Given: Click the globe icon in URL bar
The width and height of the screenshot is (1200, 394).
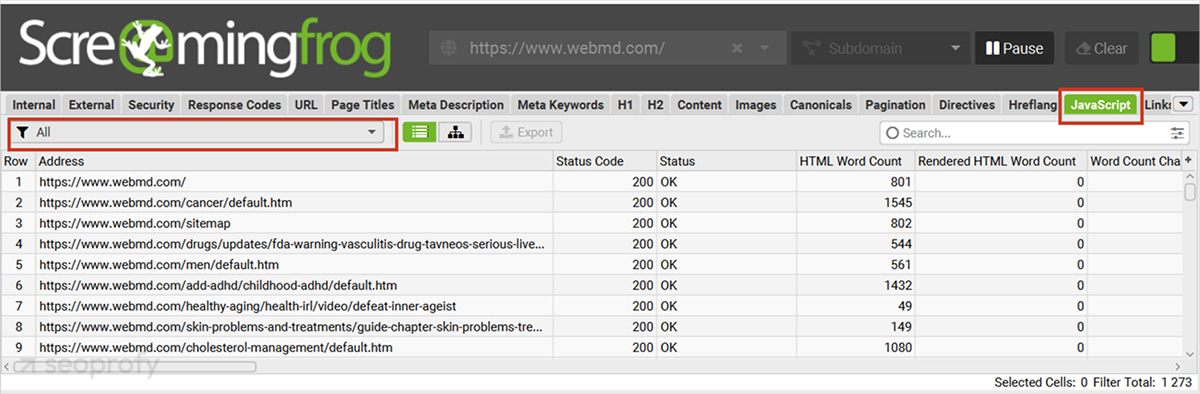Looking at the screenshot, I should 448,48.
